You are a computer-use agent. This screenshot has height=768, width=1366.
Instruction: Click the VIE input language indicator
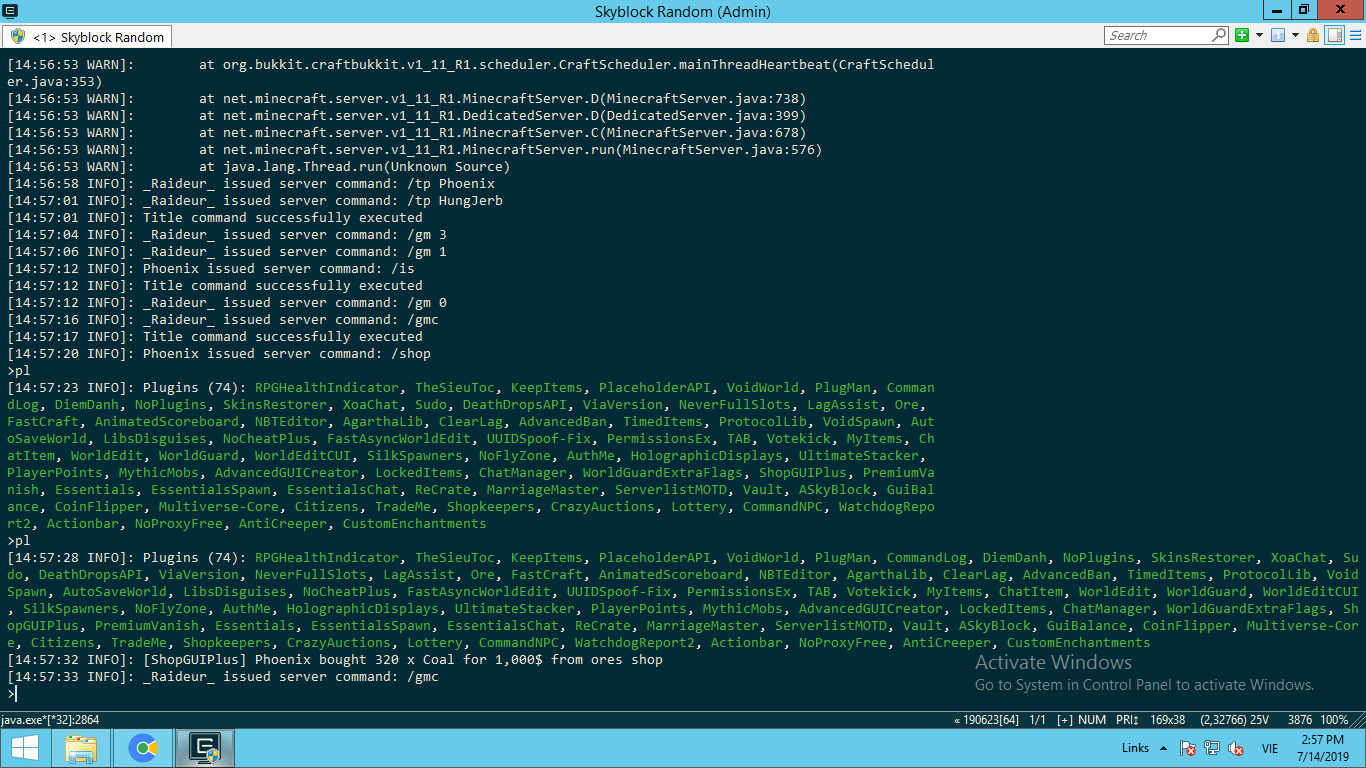[1270, 748]
